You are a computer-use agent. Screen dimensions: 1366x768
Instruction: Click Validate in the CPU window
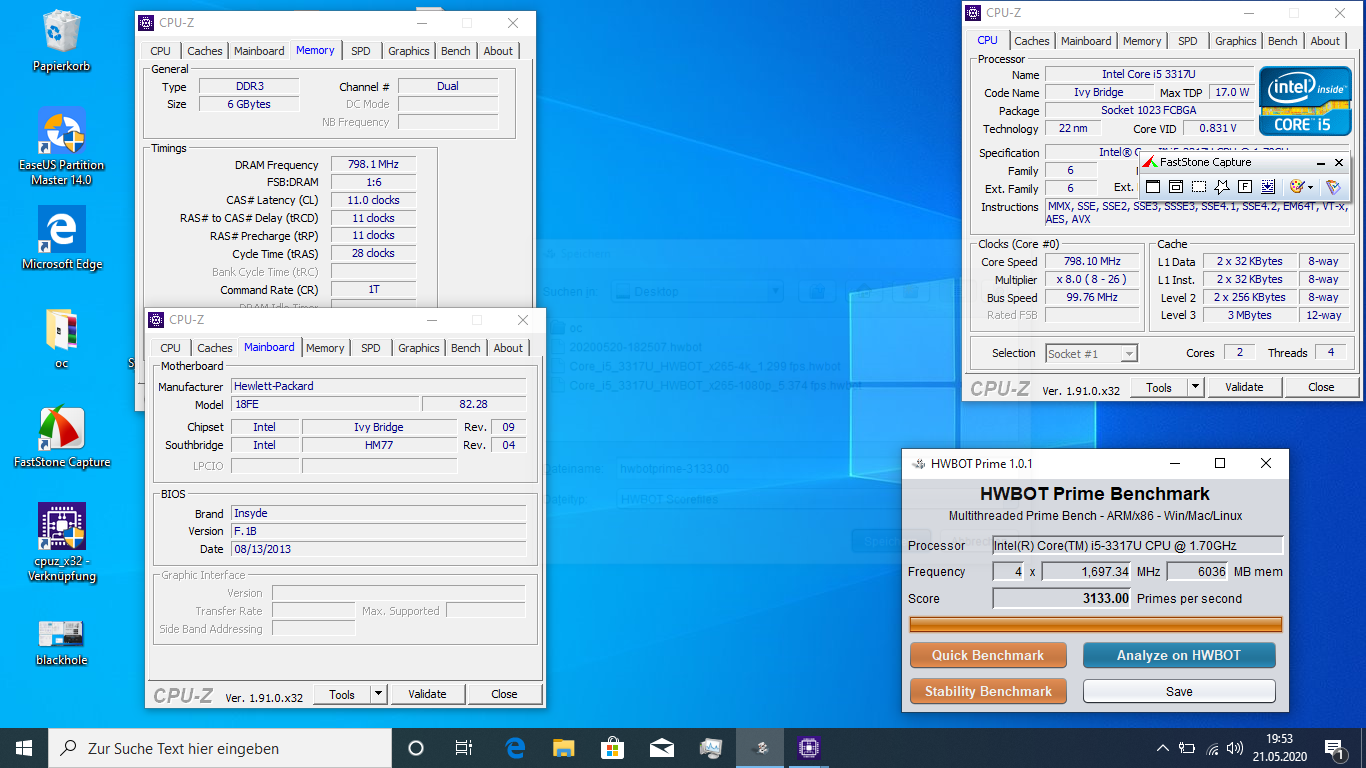coord(1244,387)
